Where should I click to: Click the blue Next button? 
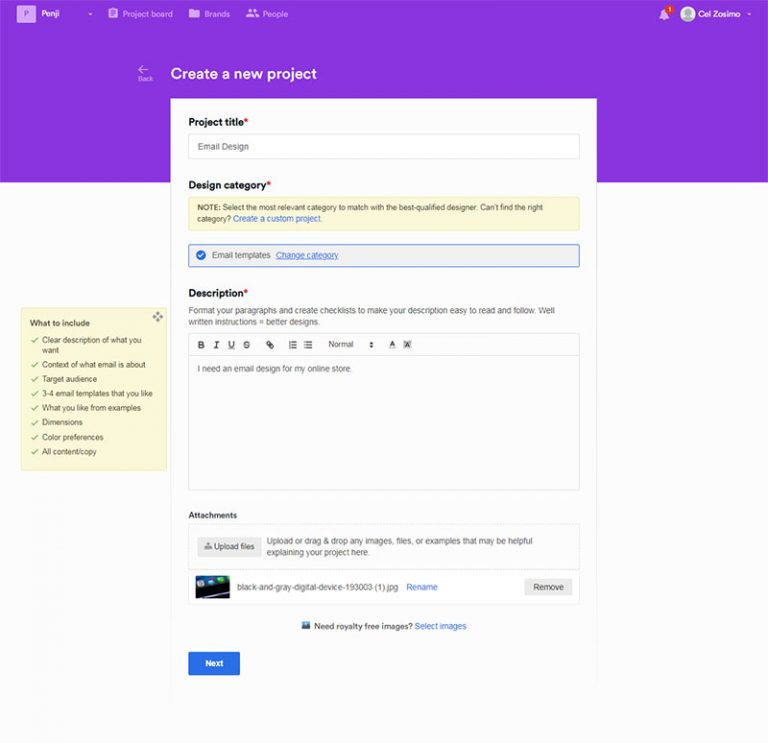[214, 663]
